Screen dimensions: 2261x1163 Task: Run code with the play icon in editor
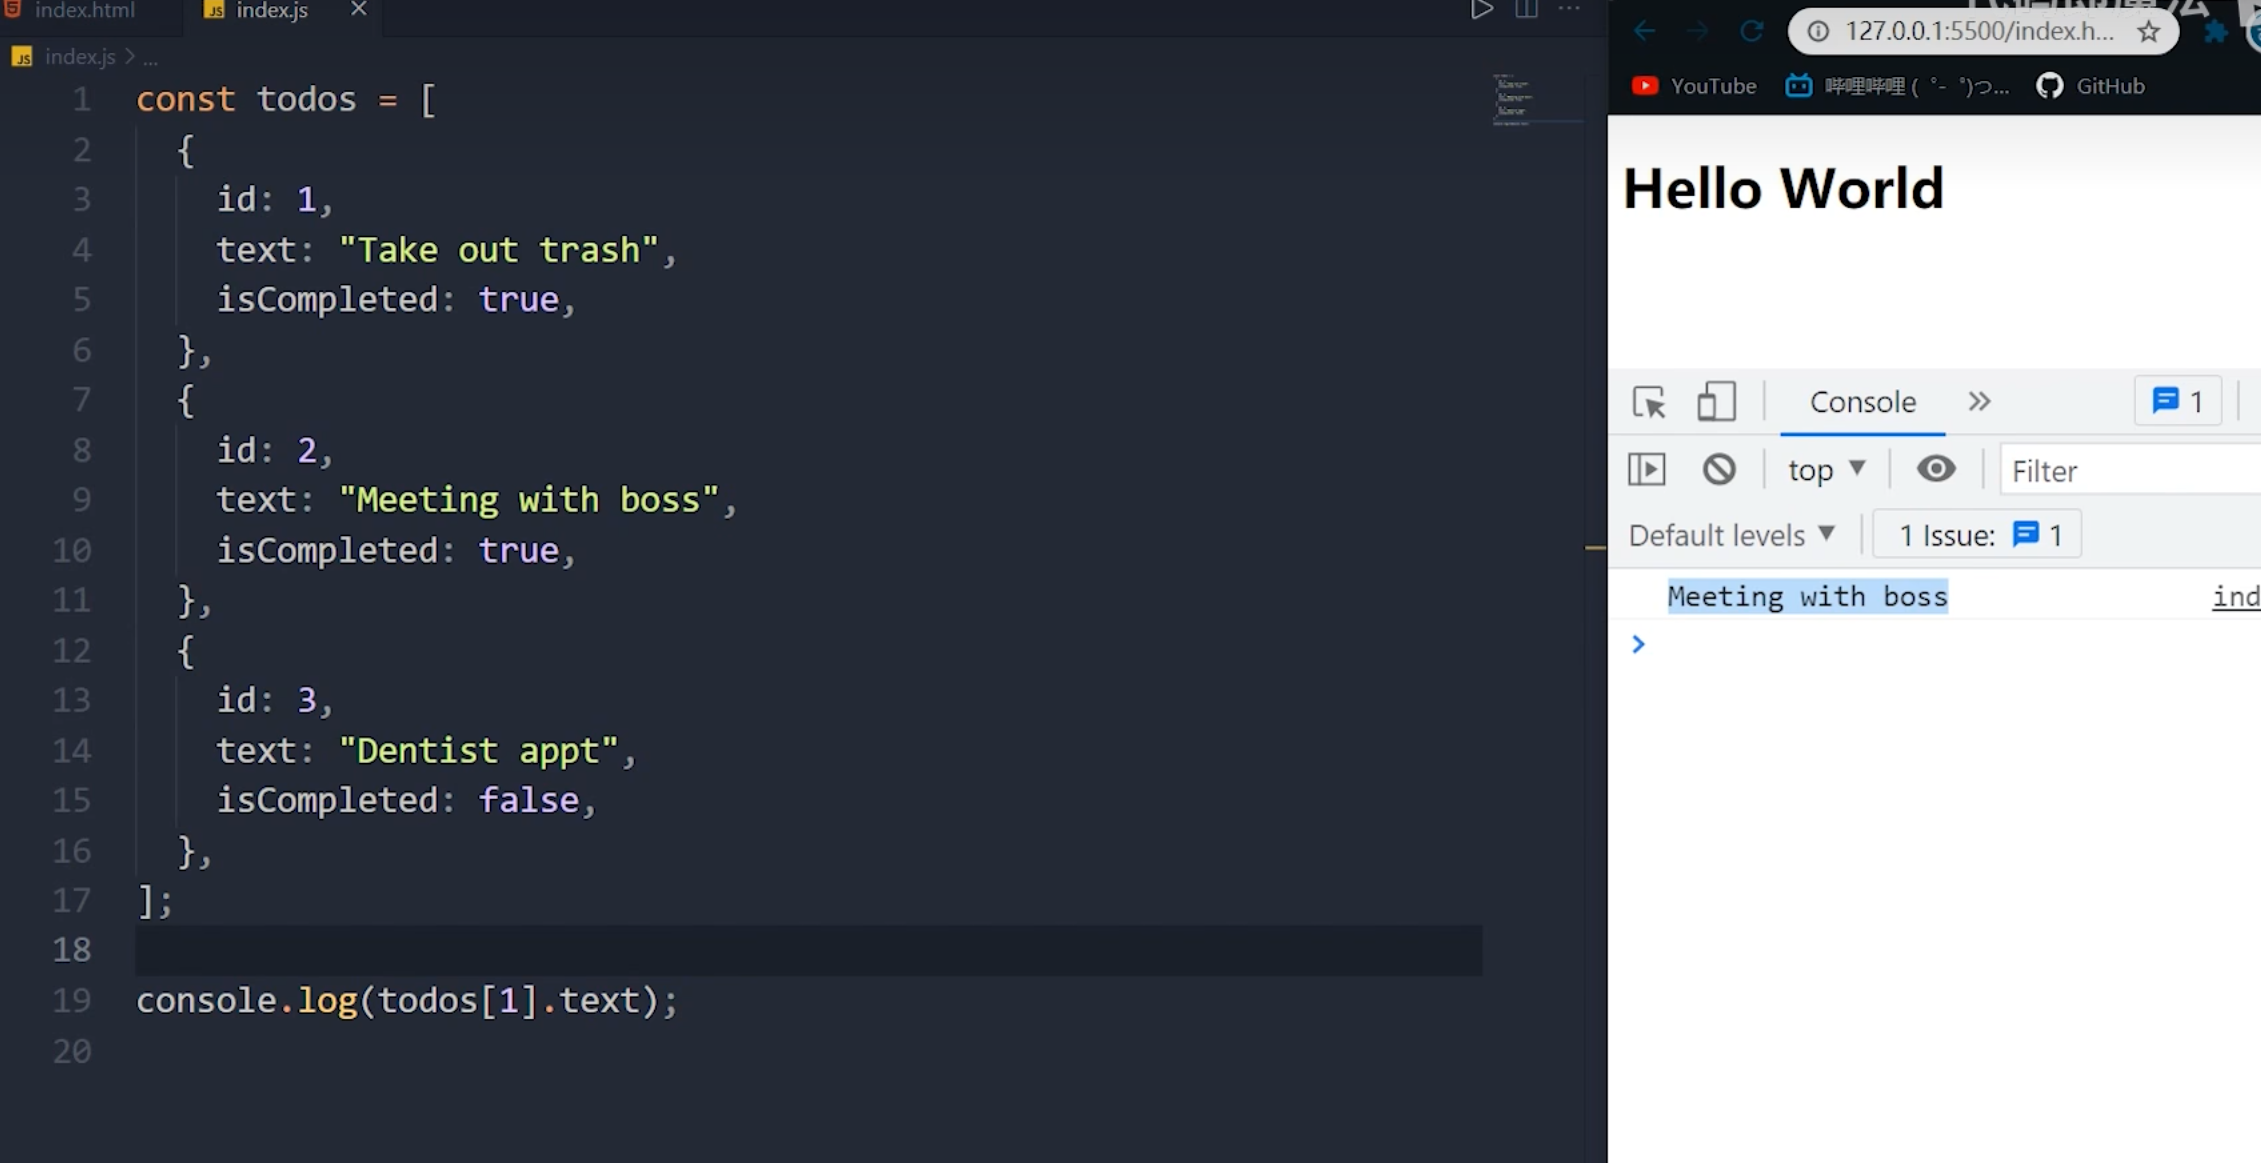click(1481, 10)
